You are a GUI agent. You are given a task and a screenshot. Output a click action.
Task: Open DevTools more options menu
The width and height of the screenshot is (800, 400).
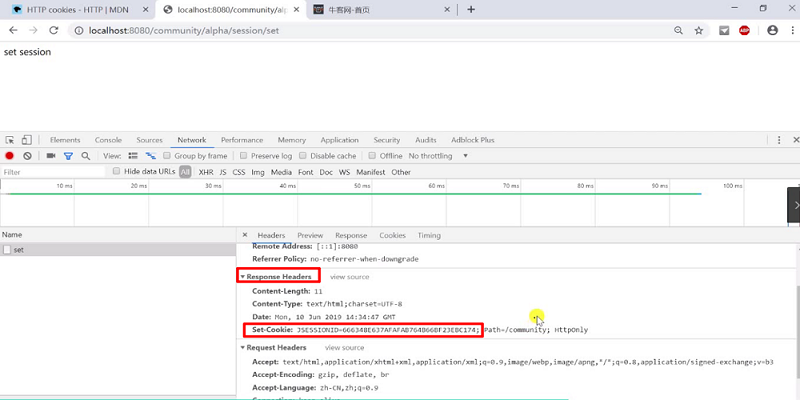(779, 140)
